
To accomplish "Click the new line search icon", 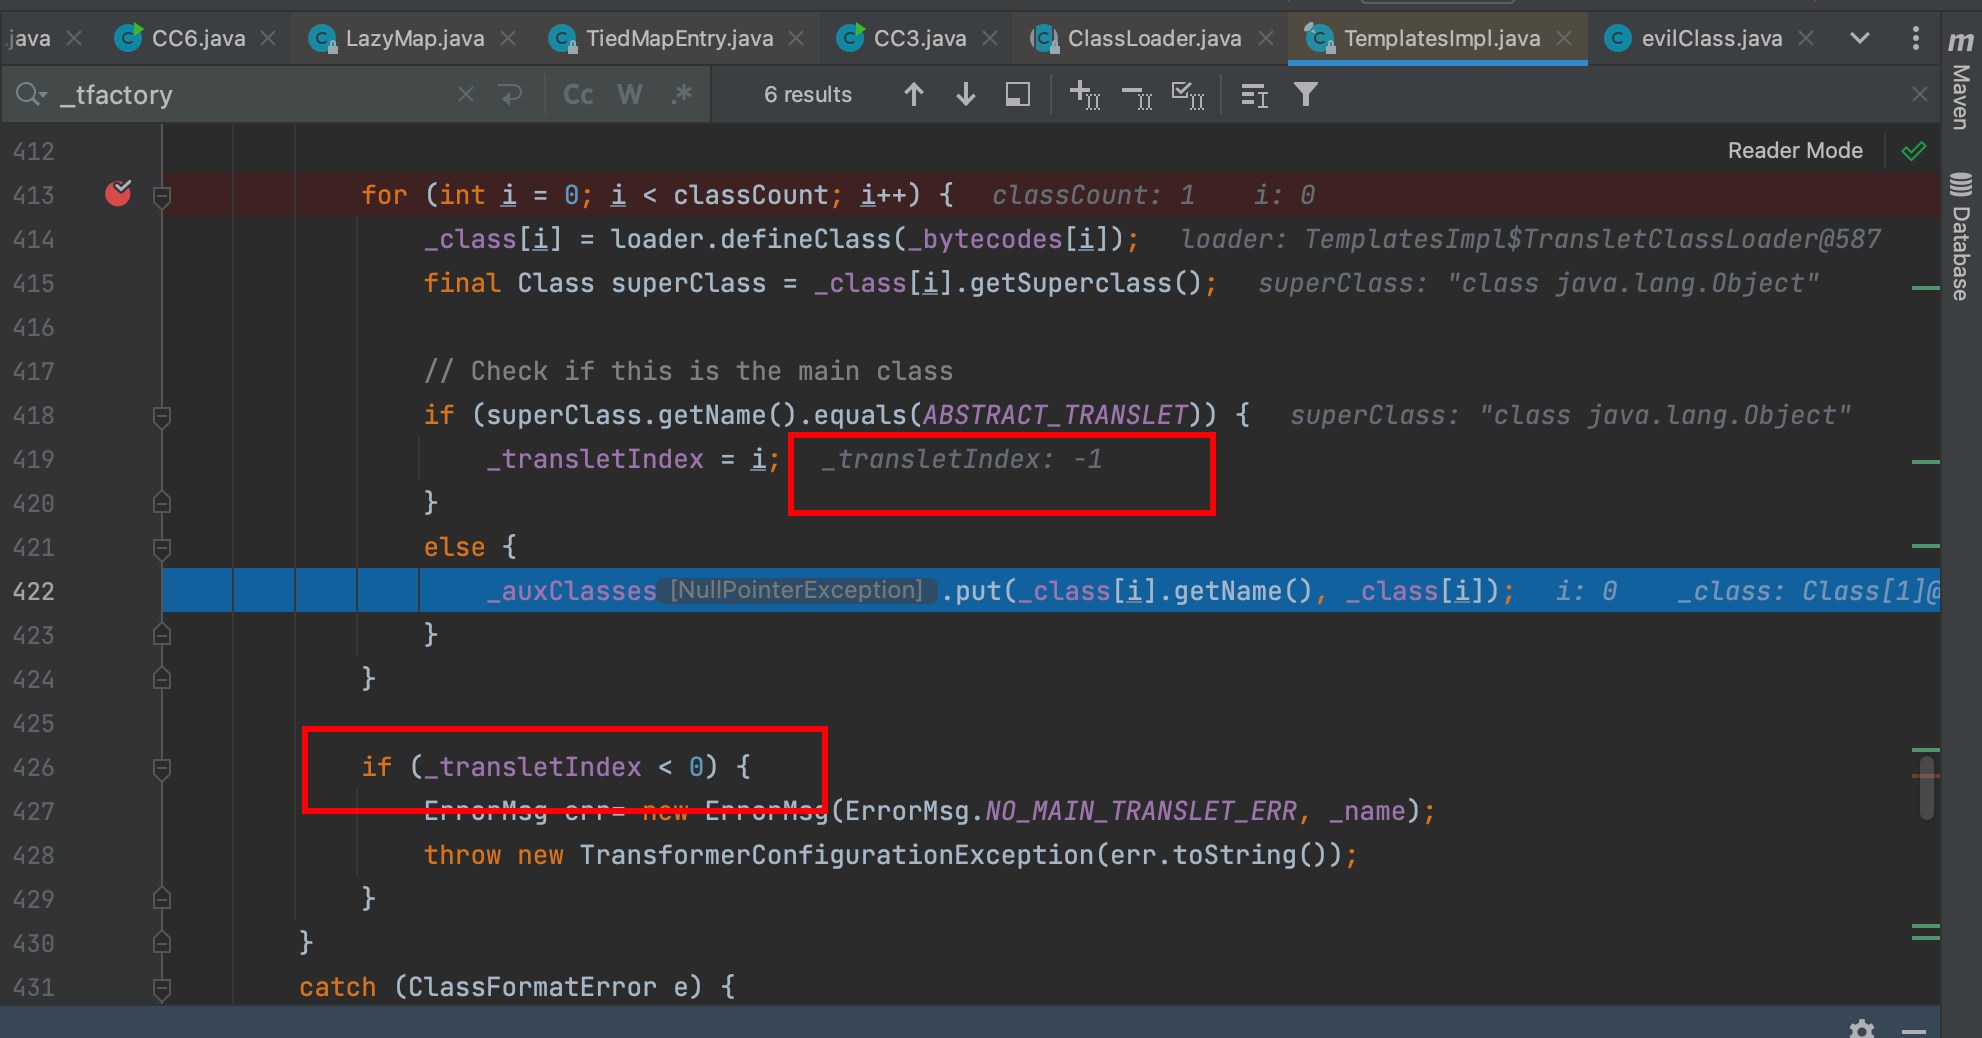I will [511, 94].
